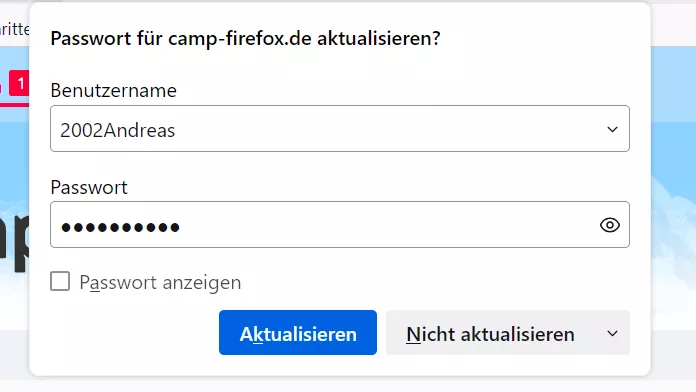Click the sky-blue page banner right of dialog

click(x=673, y=133)
